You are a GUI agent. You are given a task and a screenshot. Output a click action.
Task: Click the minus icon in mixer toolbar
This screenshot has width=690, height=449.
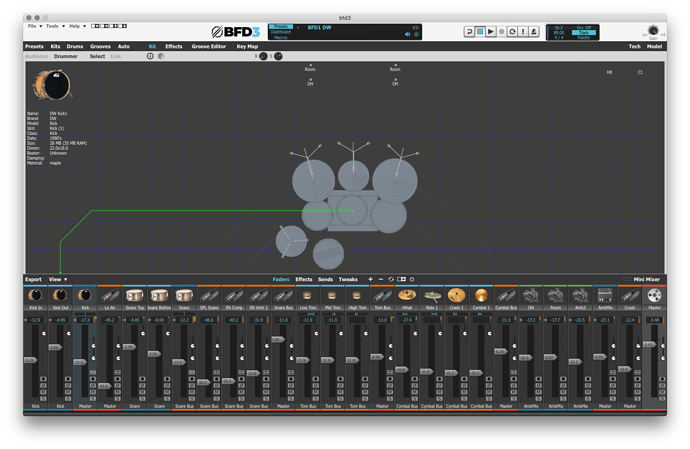pyautogui.click(x=381, y=279)
